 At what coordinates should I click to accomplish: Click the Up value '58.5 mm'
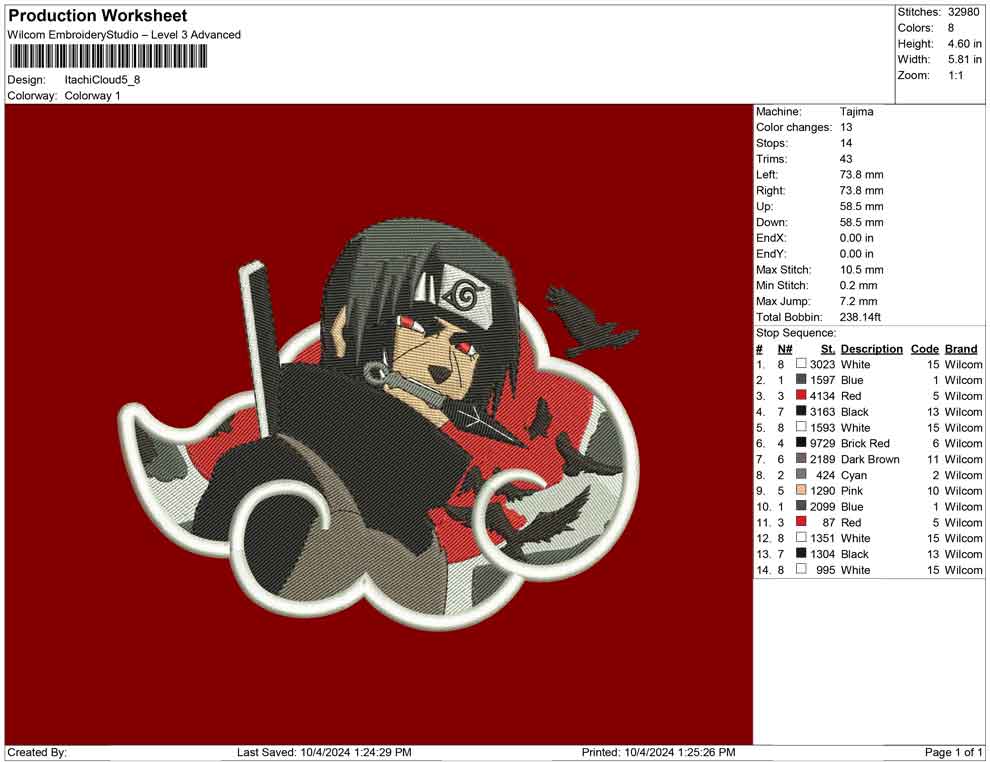pyautogui.click(x=861, y=206)
